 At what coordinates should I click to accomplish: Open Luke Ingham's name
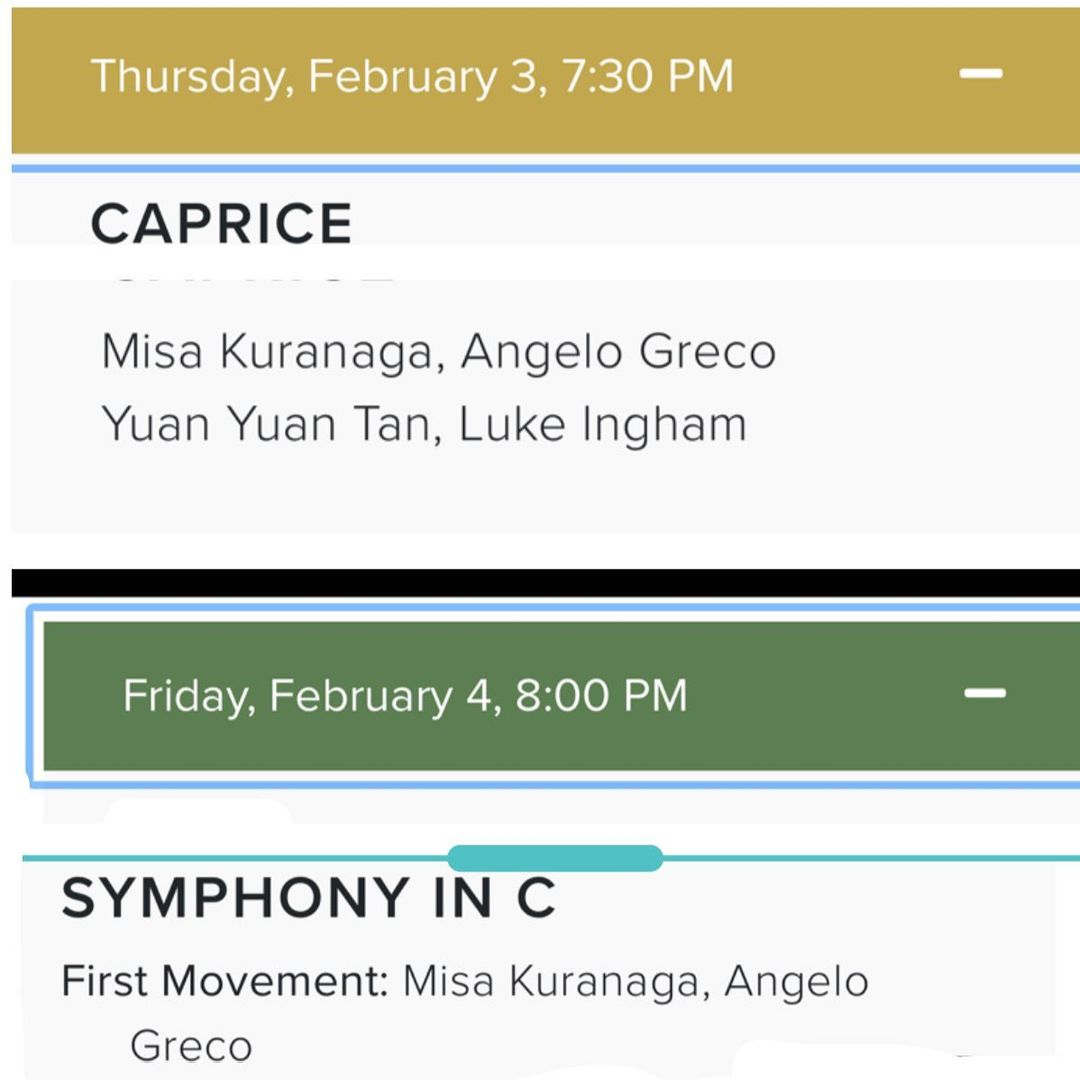click(603, 424)
